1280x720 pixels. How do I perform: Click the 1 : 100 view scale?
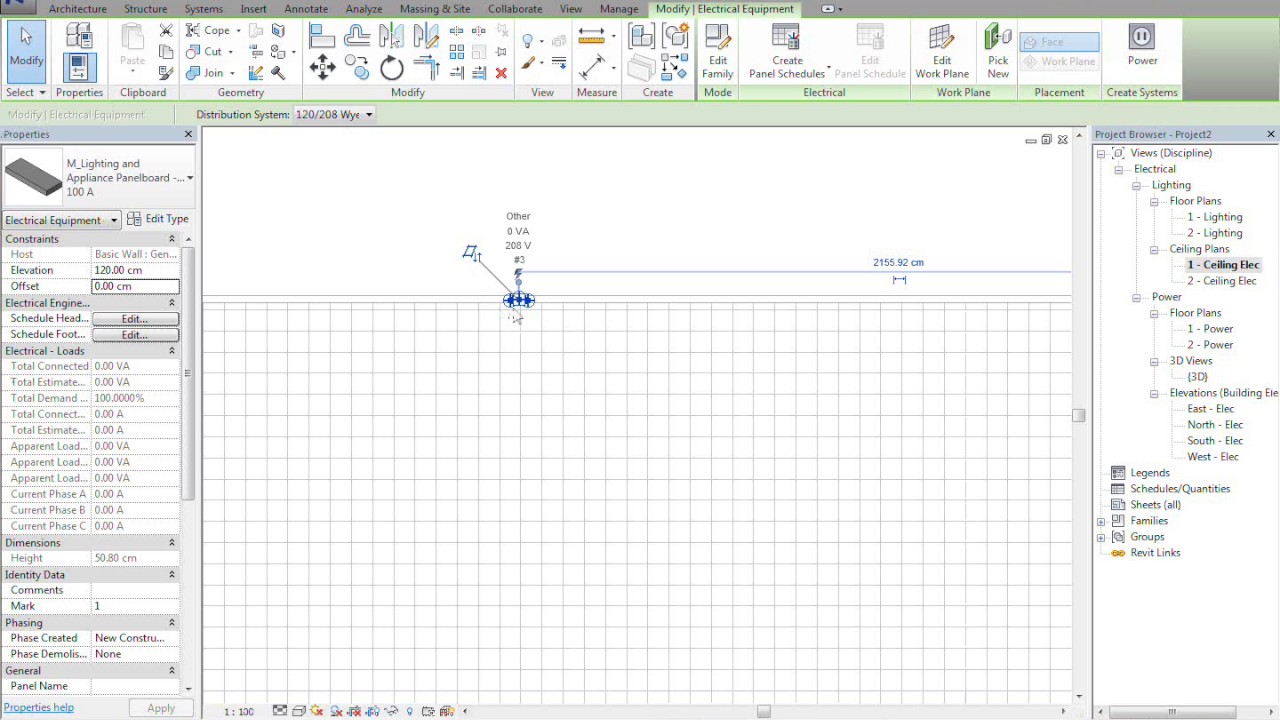click(238, 712)
